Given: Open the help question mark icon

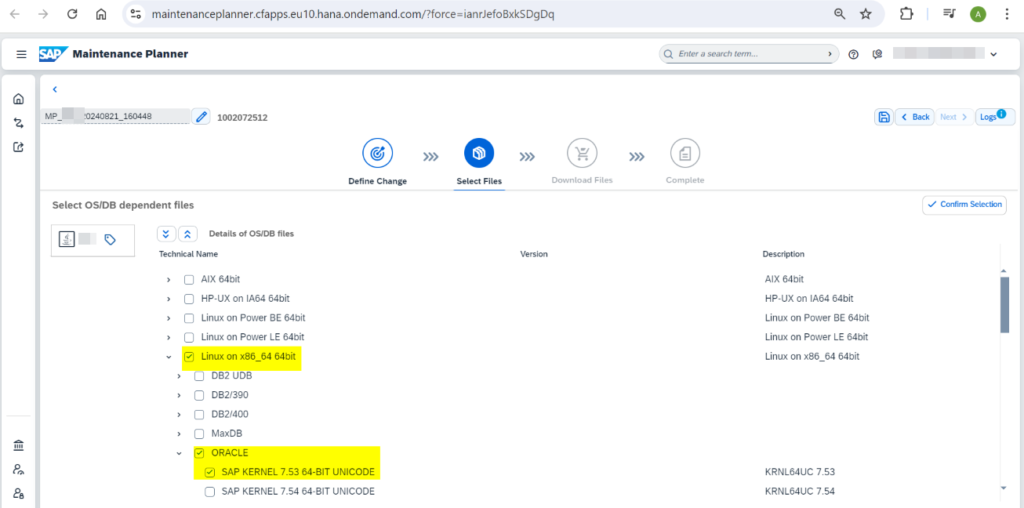Looking at the screenshot, I should point(853,54).
